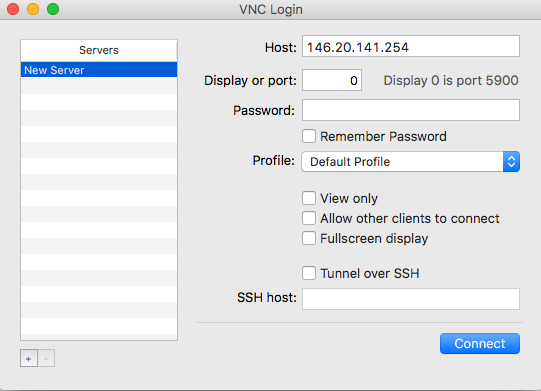Add a new server with plus button
541x391 pixels.
coord(29,359)
